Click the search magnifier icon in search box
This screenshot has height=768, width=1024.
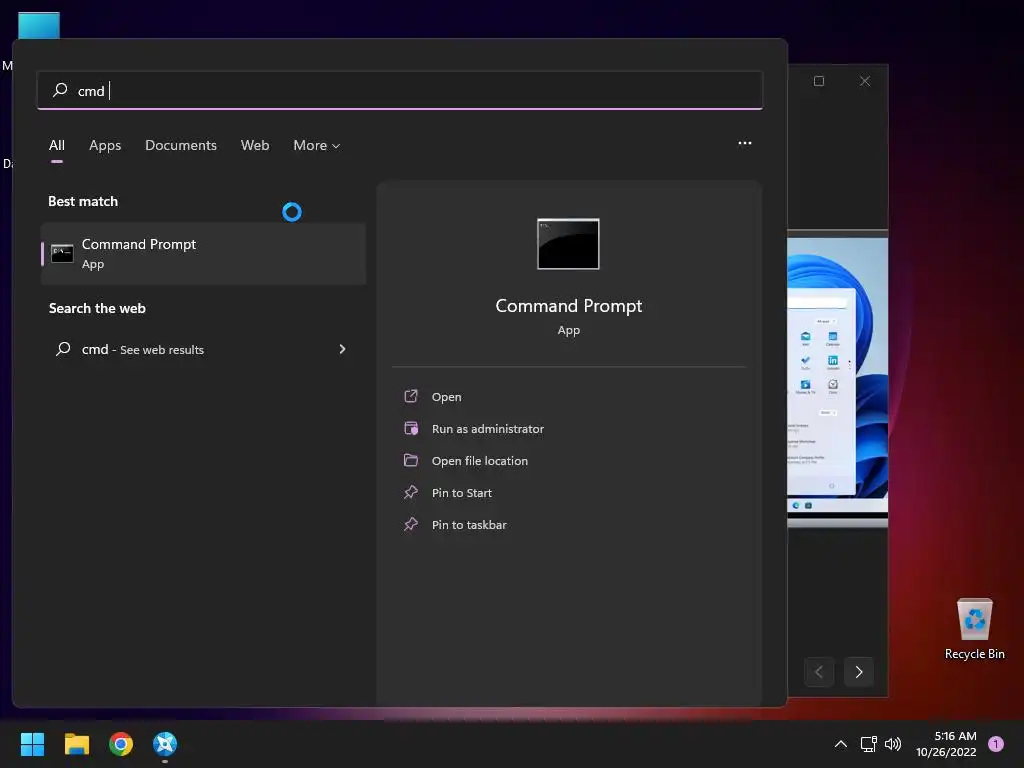click(x=60, y=90)
